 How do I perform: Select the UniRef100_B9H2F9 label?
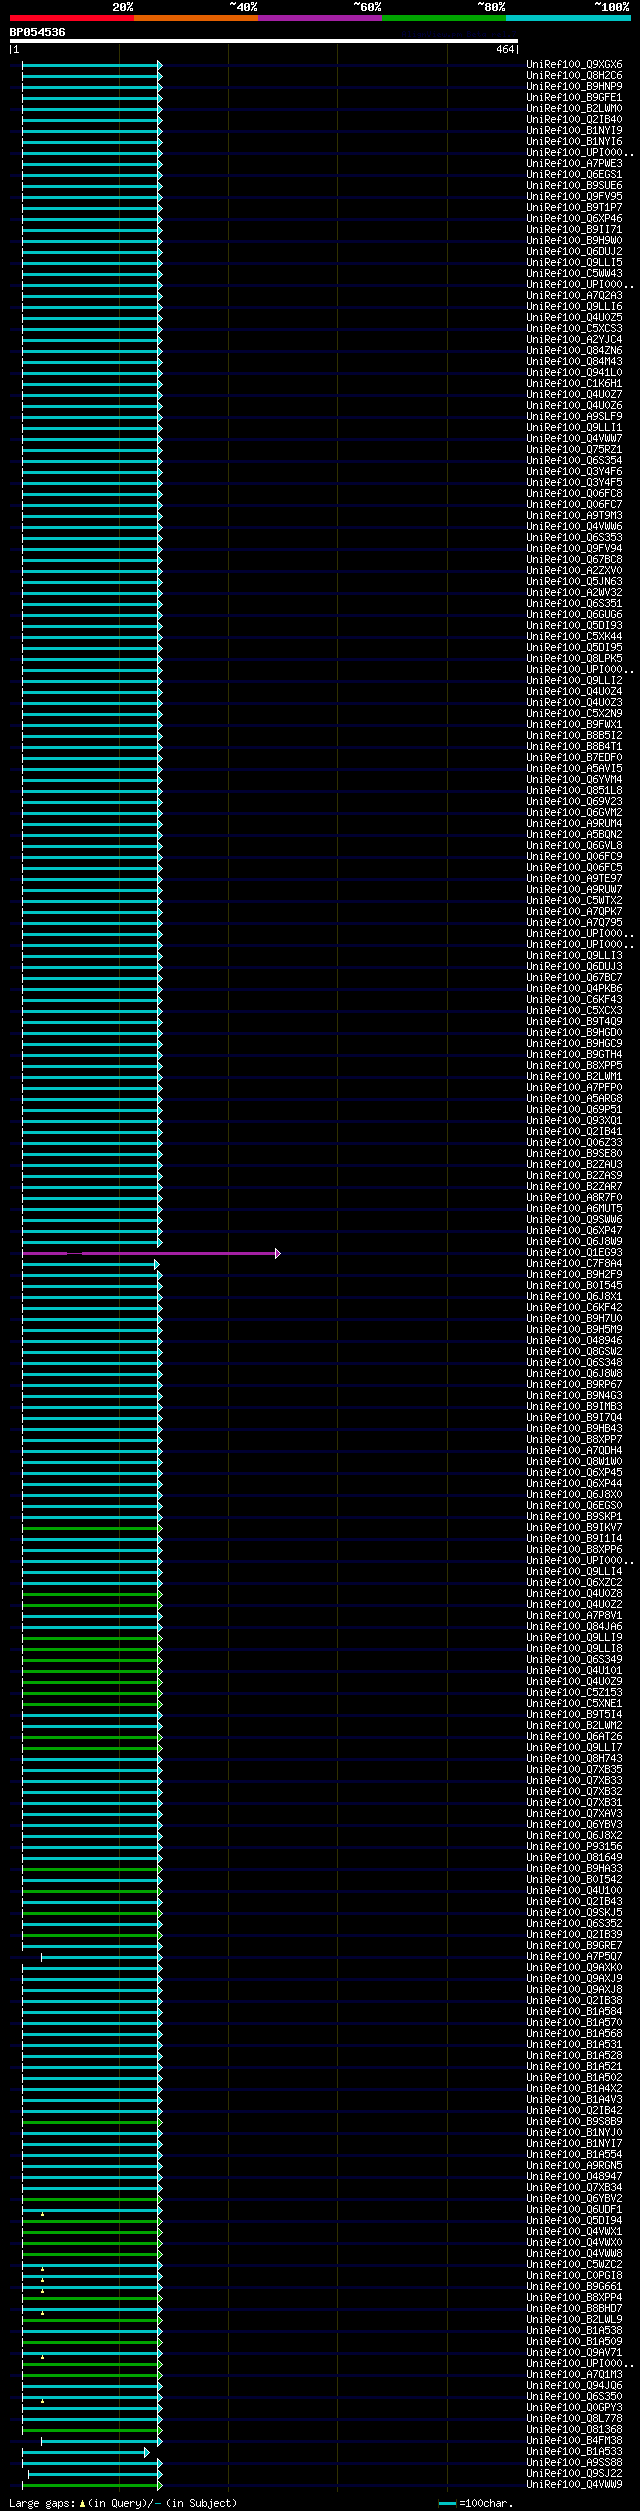574,1275
